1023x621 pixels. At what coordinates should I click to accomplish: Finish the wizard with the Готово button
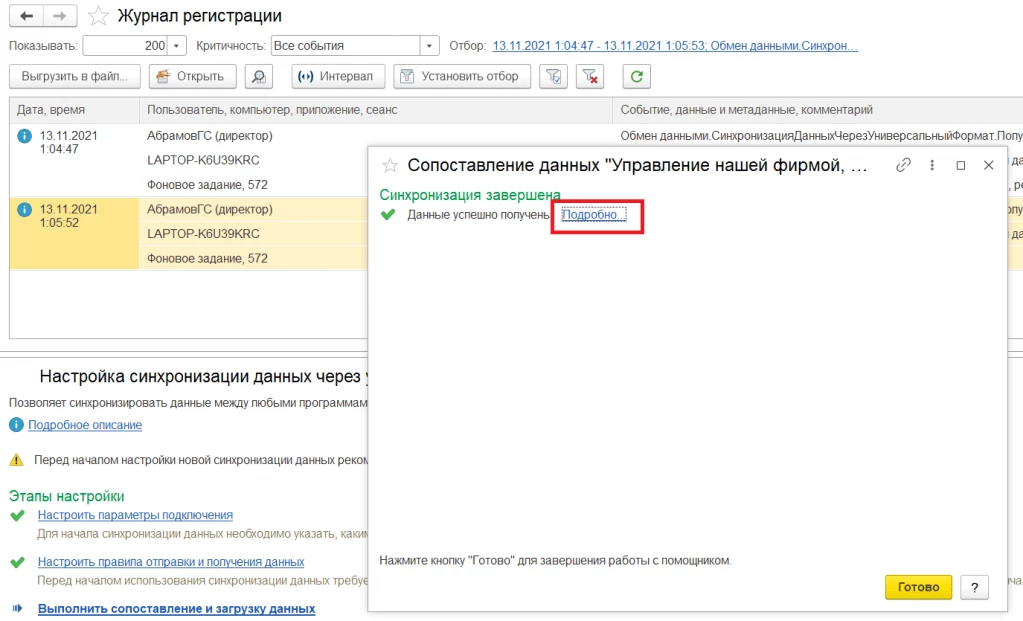(919, 587)
